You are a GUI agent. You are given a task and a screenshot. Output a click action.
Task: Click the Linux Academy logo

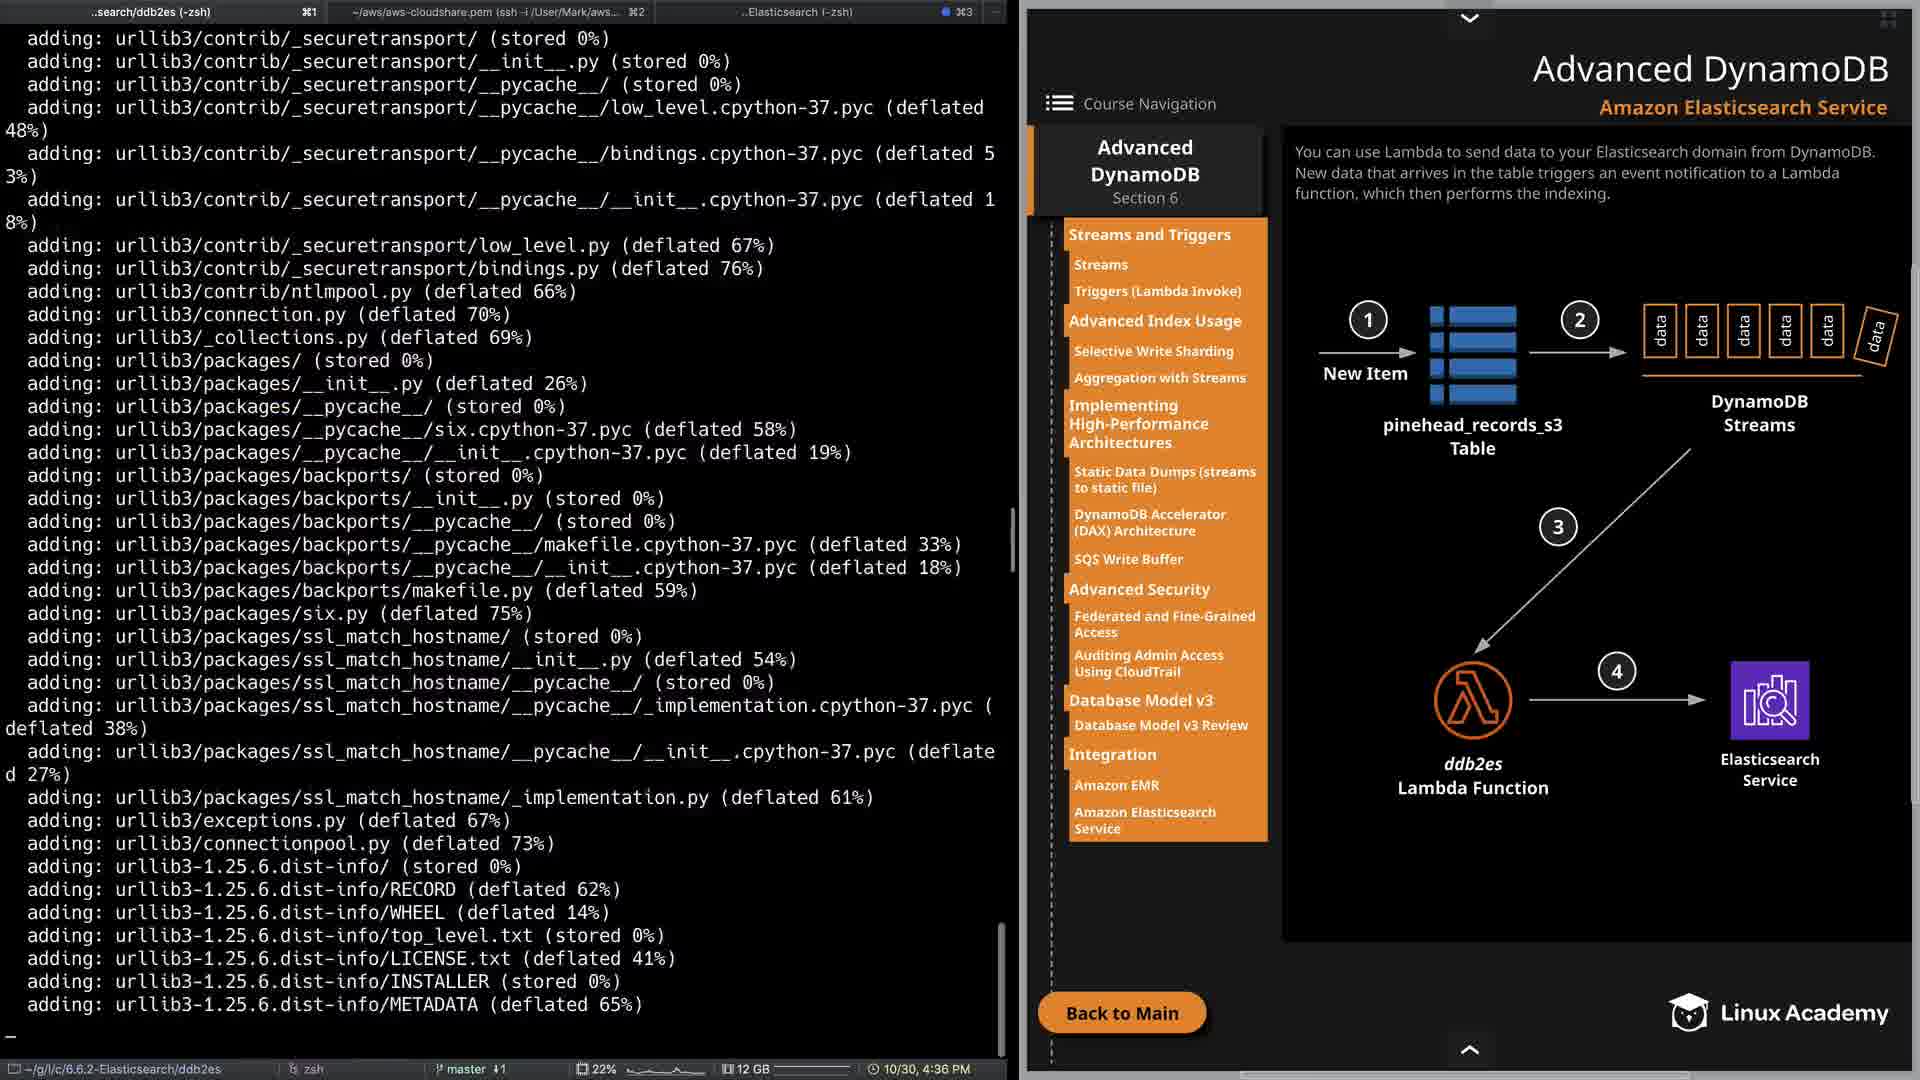click(x=1778, y=1013)
